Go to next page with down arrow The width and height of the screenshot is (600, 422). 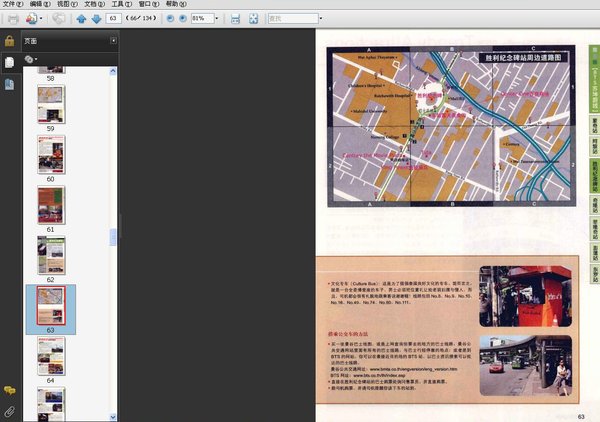point(95,18)
